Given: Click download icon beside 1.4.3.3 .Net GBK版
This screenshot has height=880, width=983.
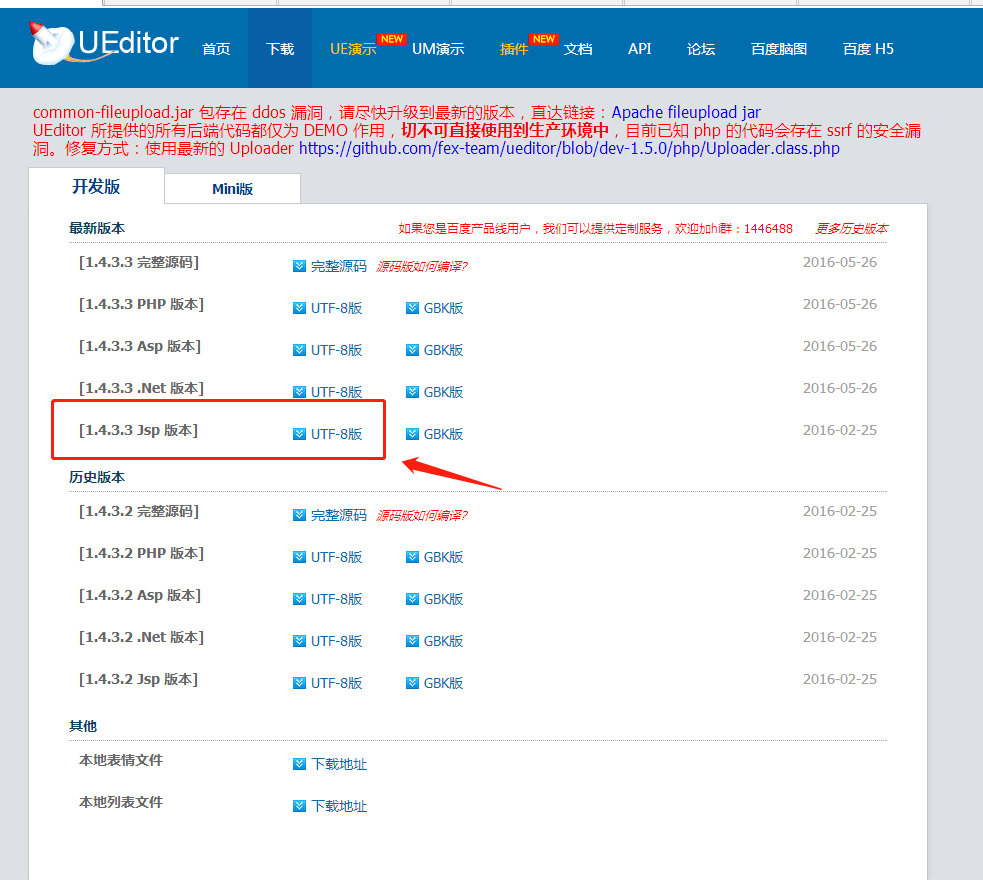Looking at the screenshot, I should [x=412, y=392].
